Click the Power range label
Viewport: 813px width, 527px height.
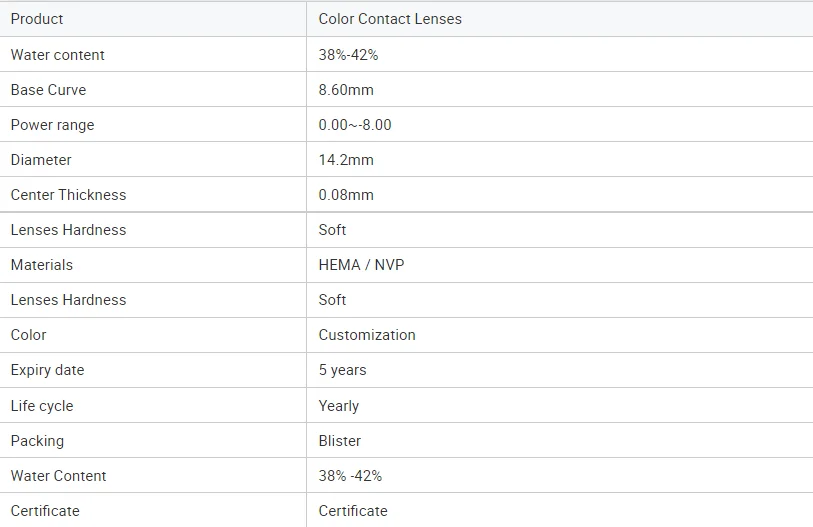52,125
